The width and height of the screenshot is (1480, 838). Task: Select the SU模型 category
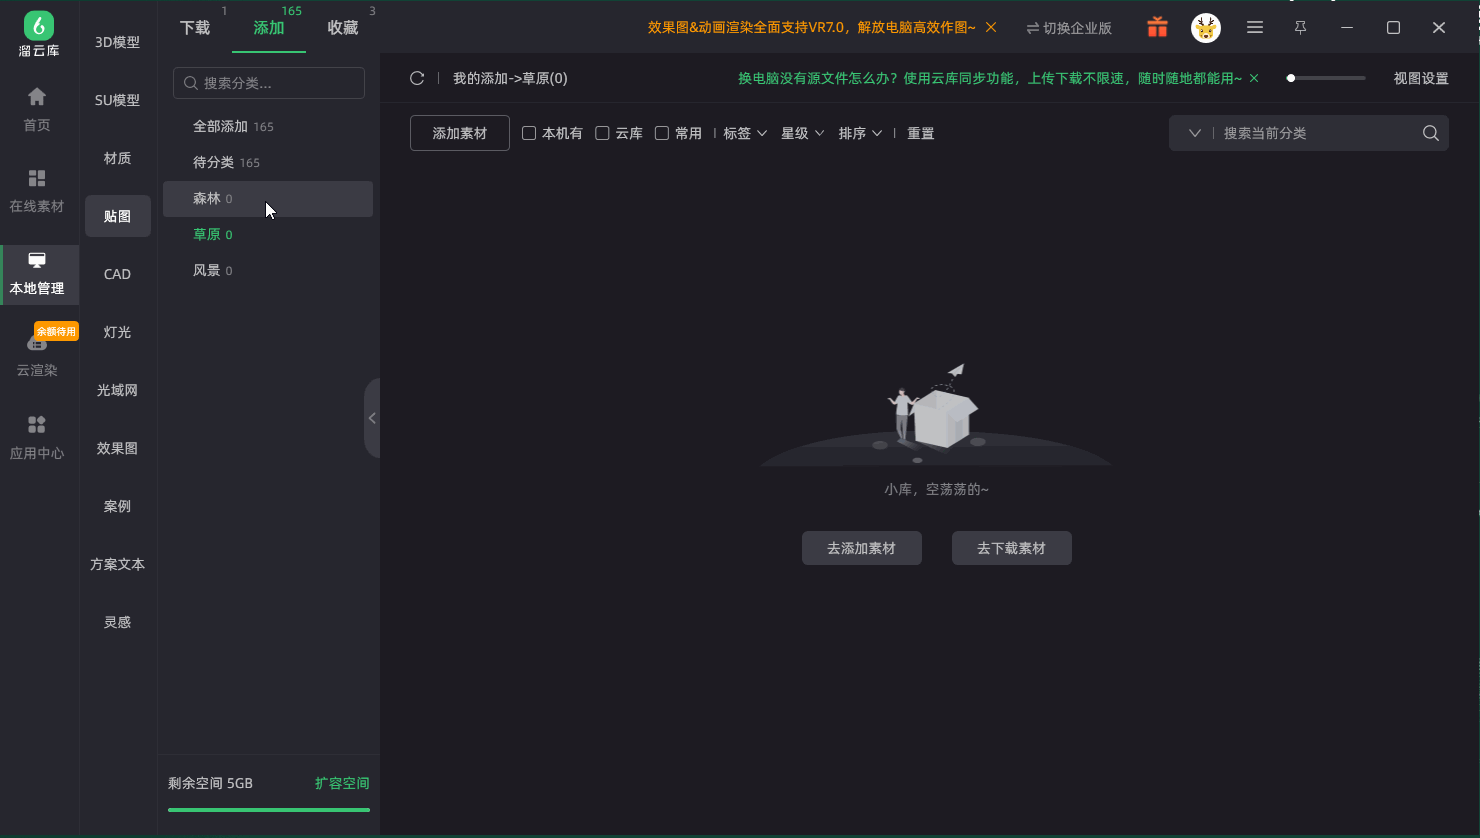coord(118,100)
